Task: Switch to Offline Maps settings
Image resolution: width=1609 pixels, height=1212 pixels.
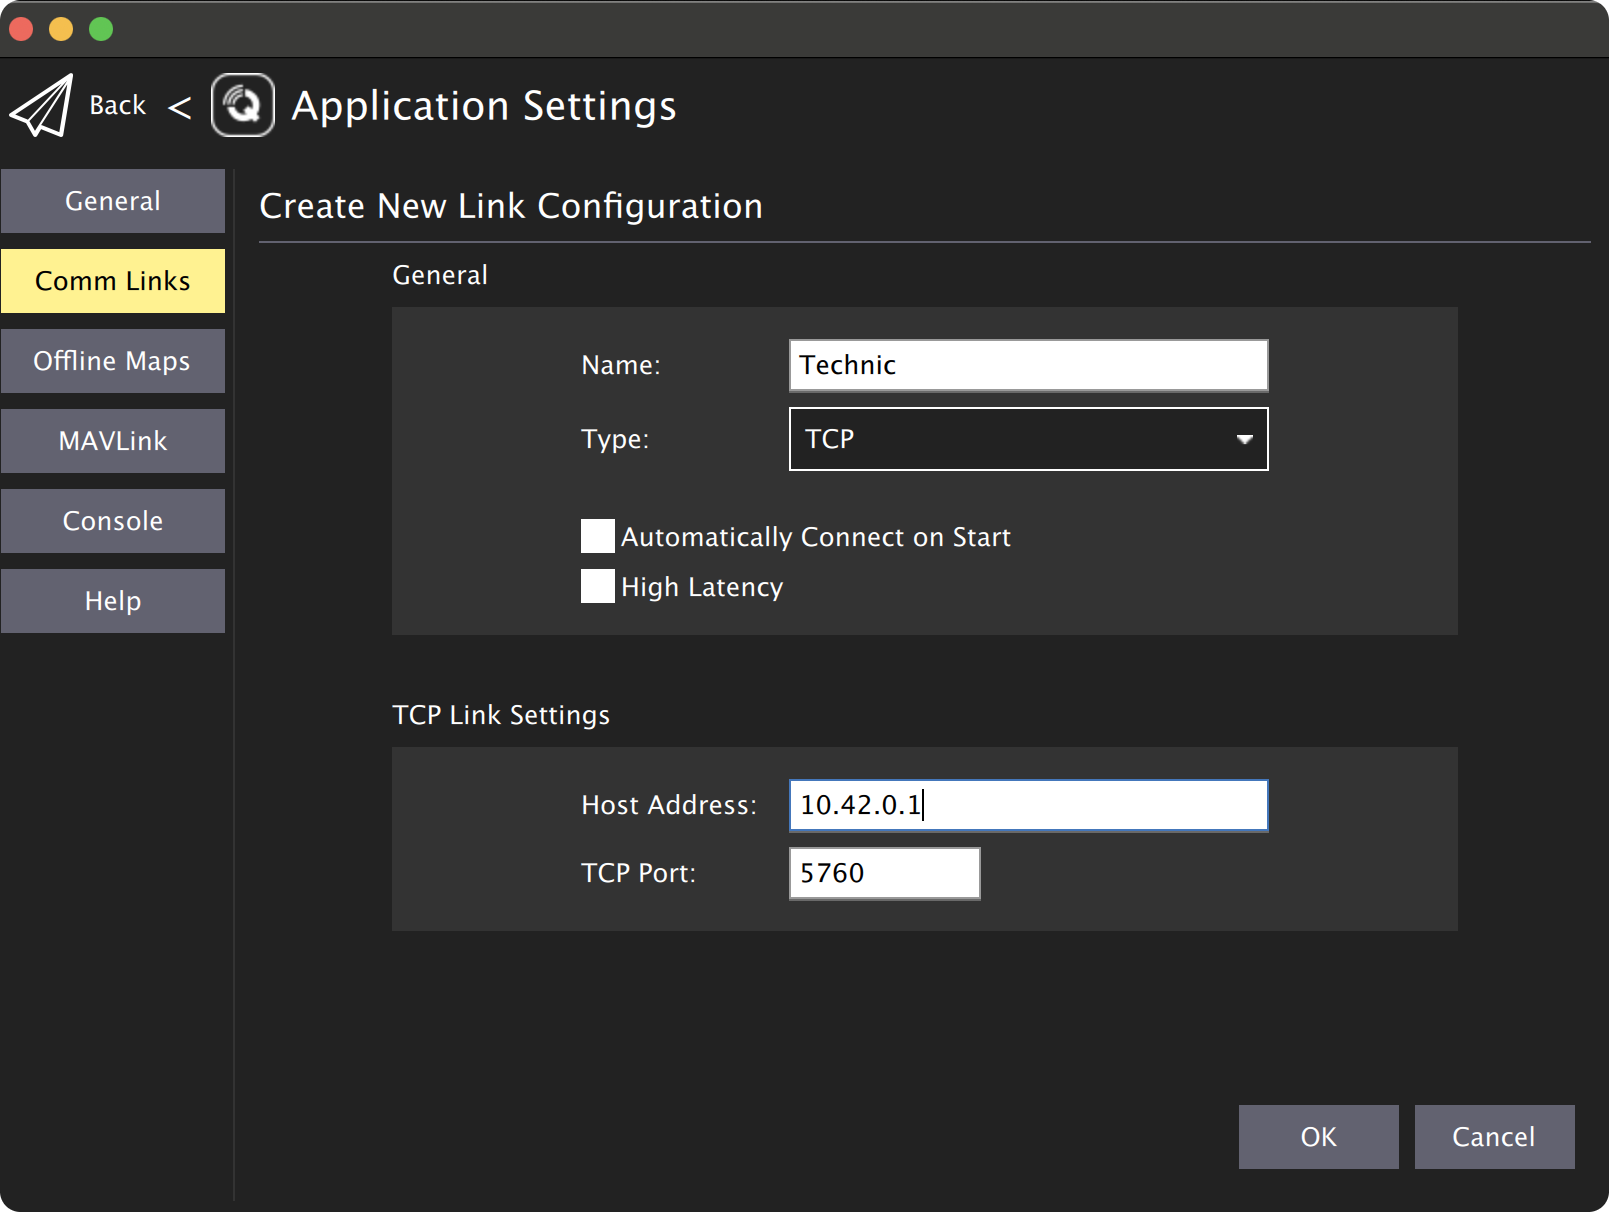Action: (113, 361)
